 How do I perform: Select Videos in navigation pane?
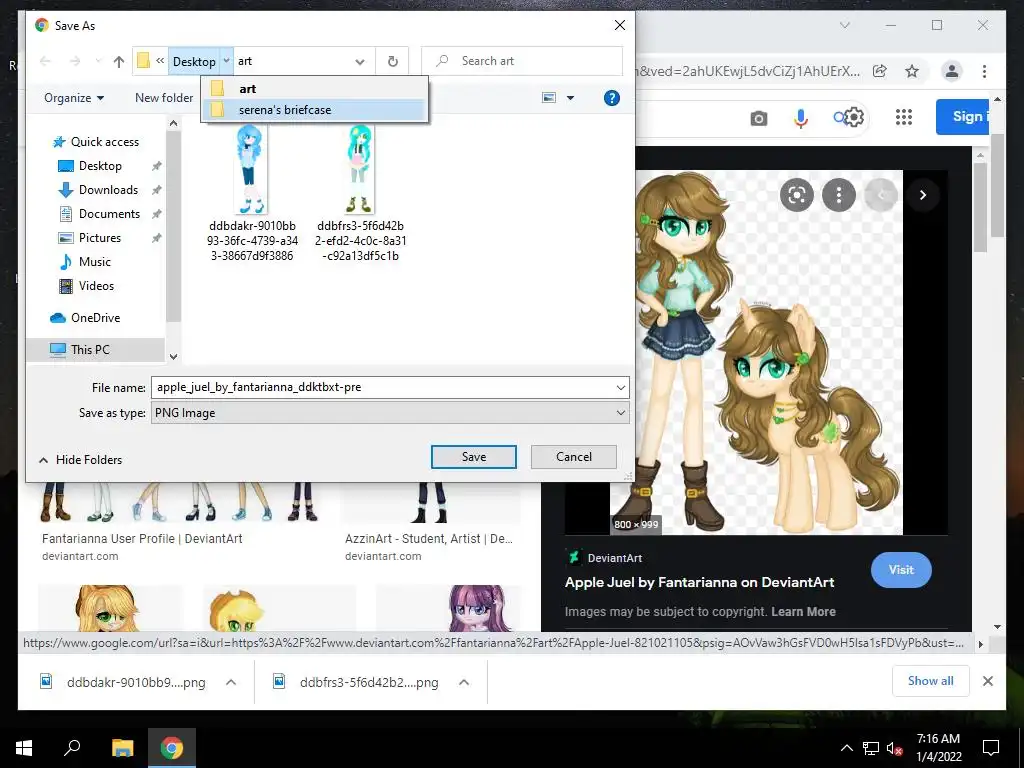pos(96,285)
